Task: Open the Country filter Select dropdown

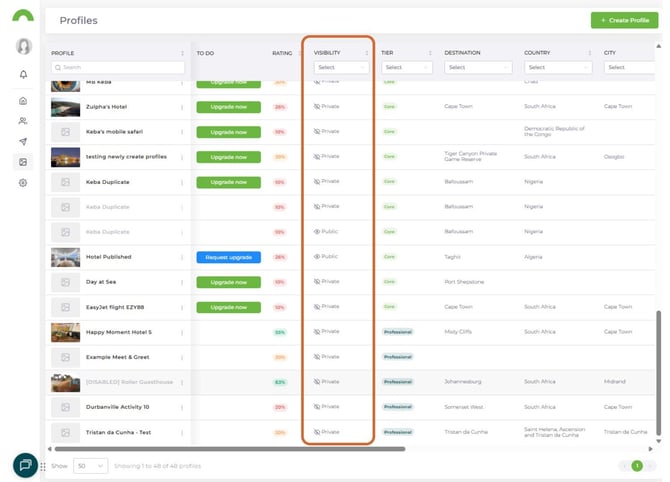Action: pos(558,67)
